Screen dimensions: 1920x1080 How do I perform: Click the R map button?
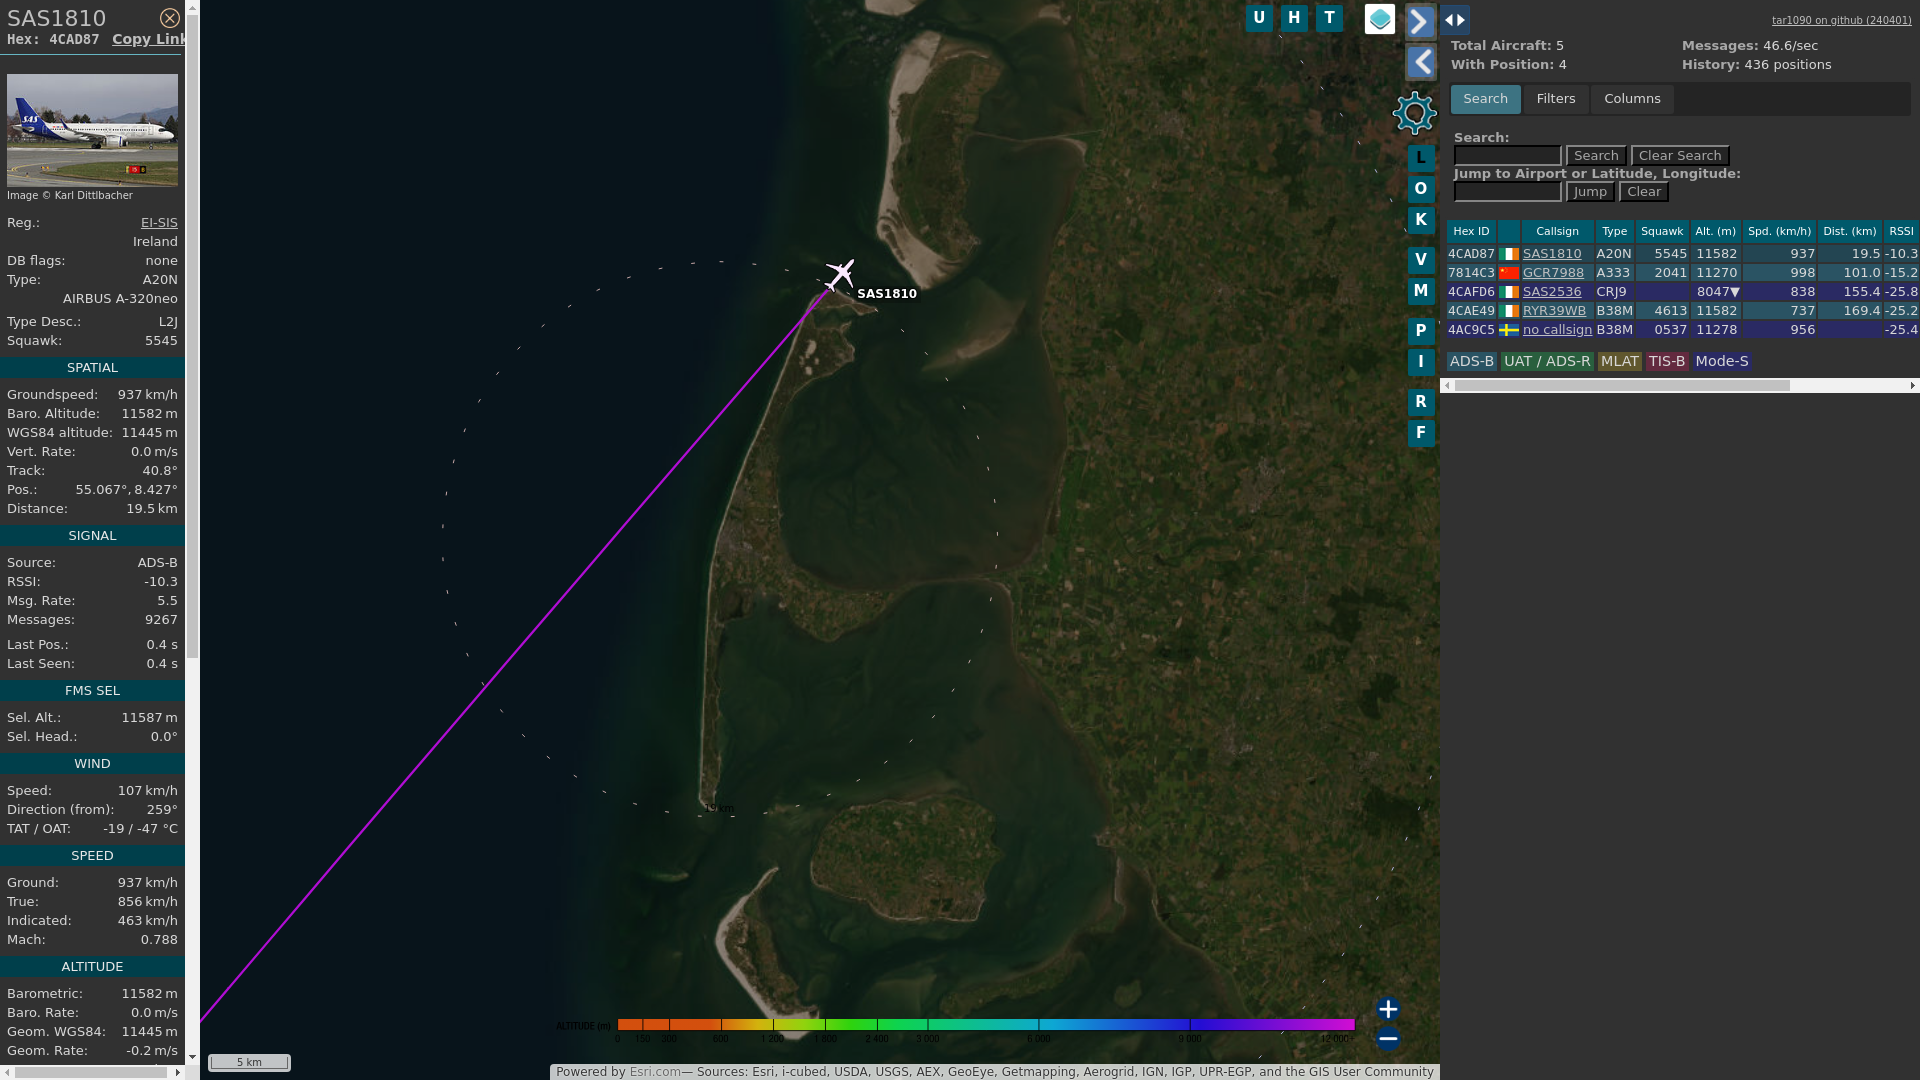click(x=1421, y=402)
